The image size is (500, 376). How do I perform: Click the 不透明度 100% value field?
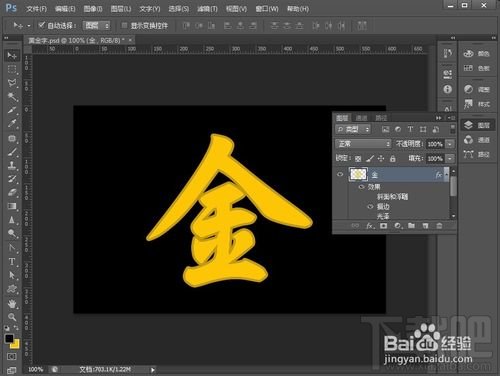click(x=435, y=144)
